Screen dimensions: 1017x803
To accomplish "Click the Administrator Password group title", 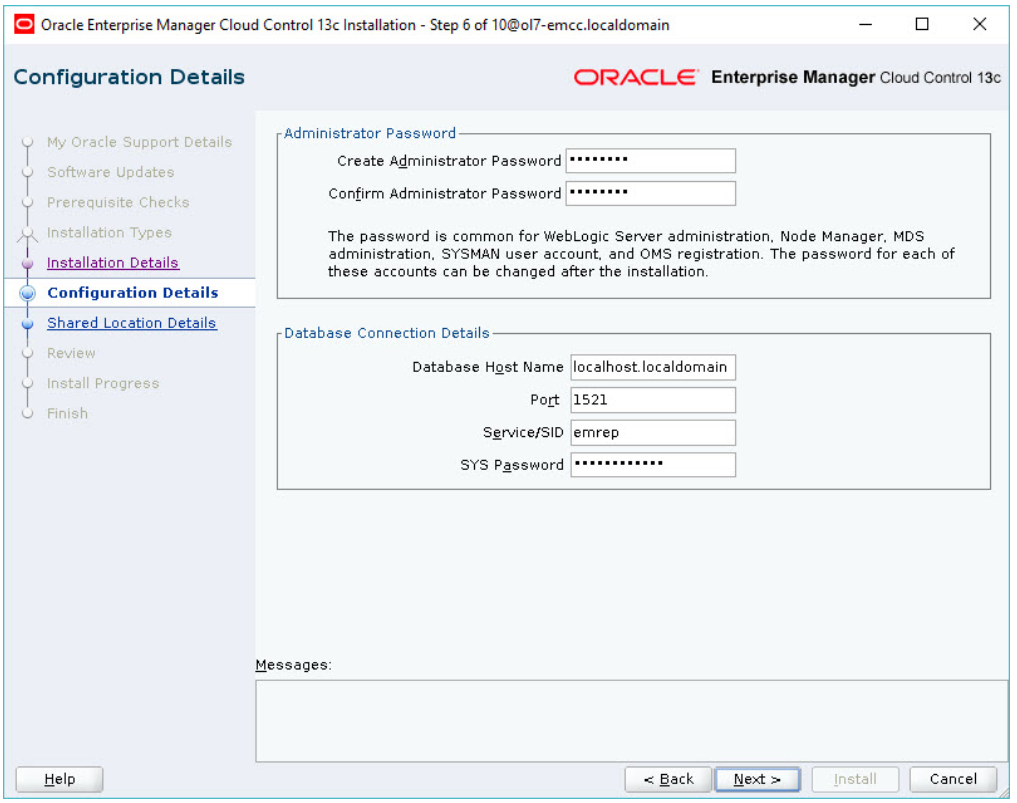I will click(370, 133).
